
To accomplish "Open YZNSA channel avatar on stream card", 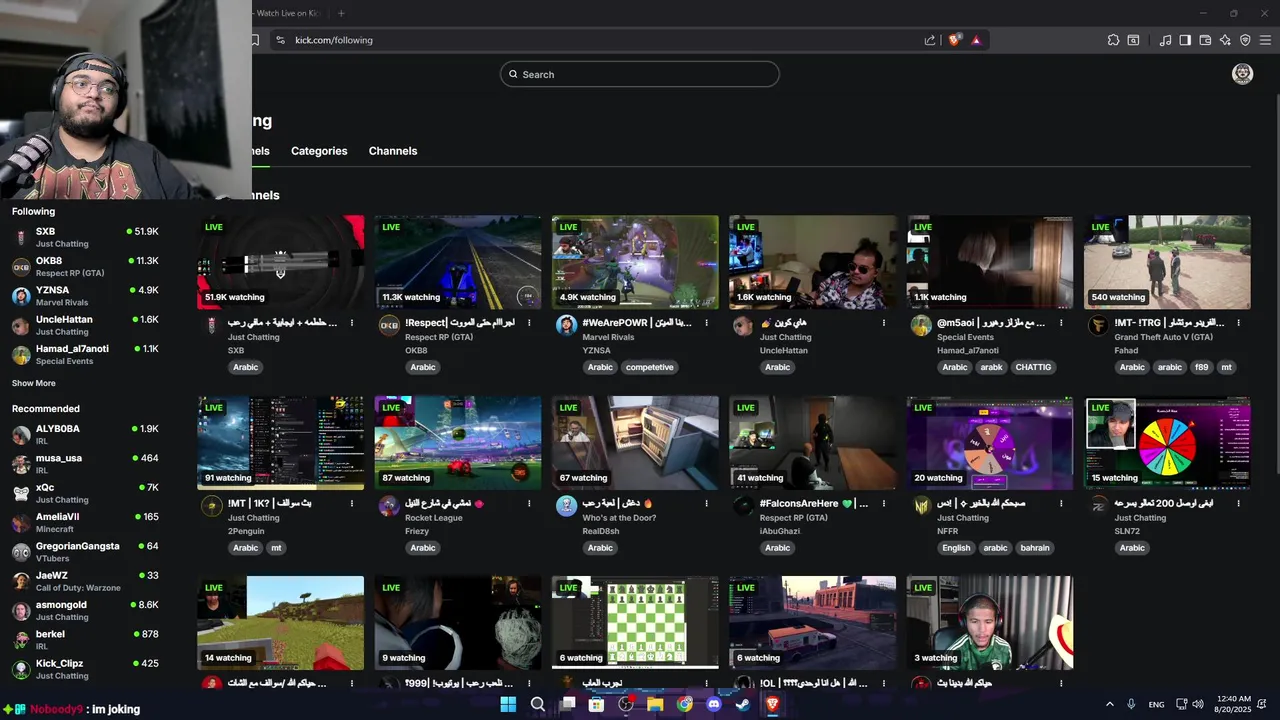I will (x=566, y=325).
